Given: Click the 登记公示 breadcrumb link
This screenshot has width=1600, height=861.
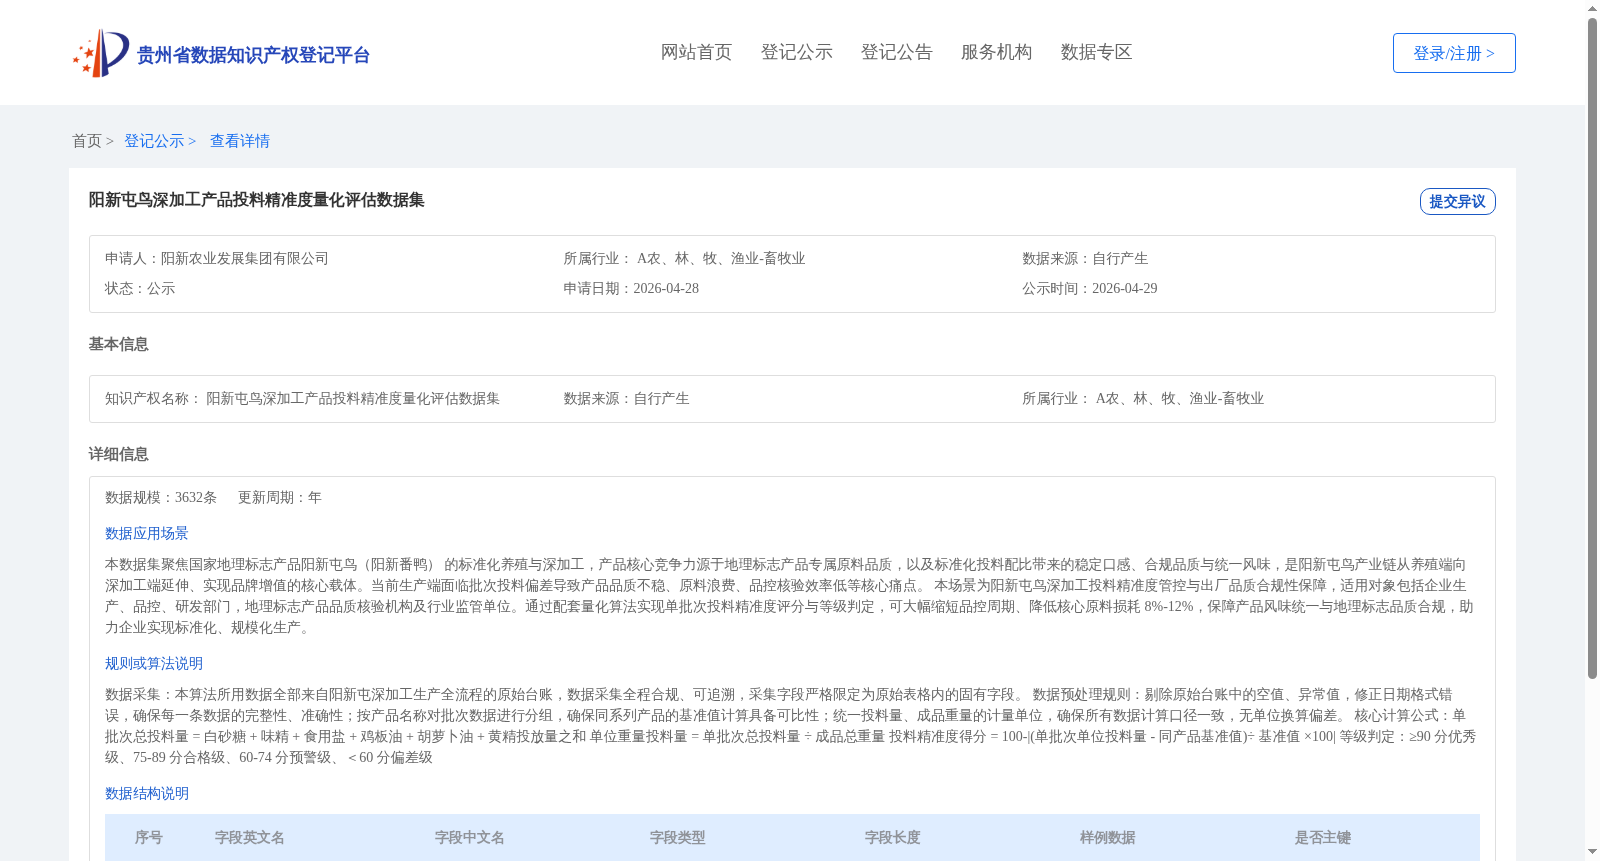Looking at the screenshot, I should [x=160, y=141].
